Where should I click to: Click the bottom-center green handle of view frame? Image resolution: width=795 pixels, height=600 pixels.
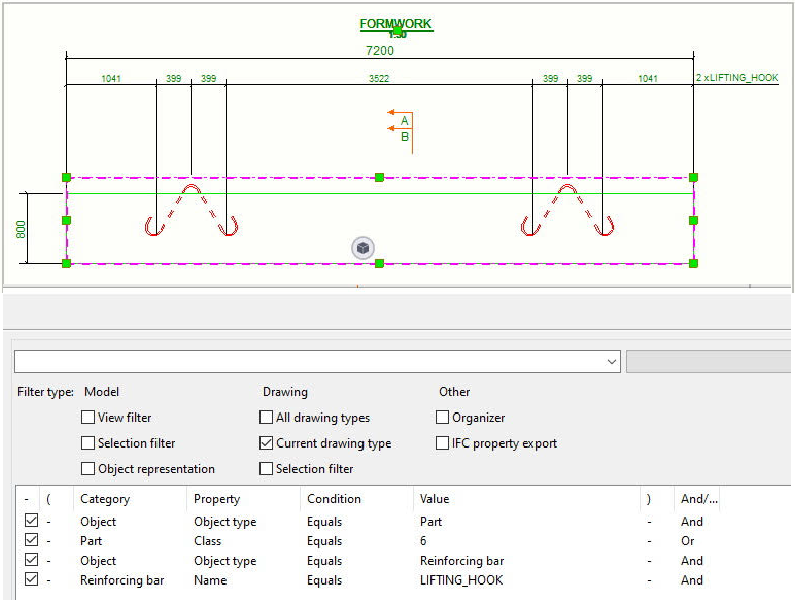(x=379, y=263)
